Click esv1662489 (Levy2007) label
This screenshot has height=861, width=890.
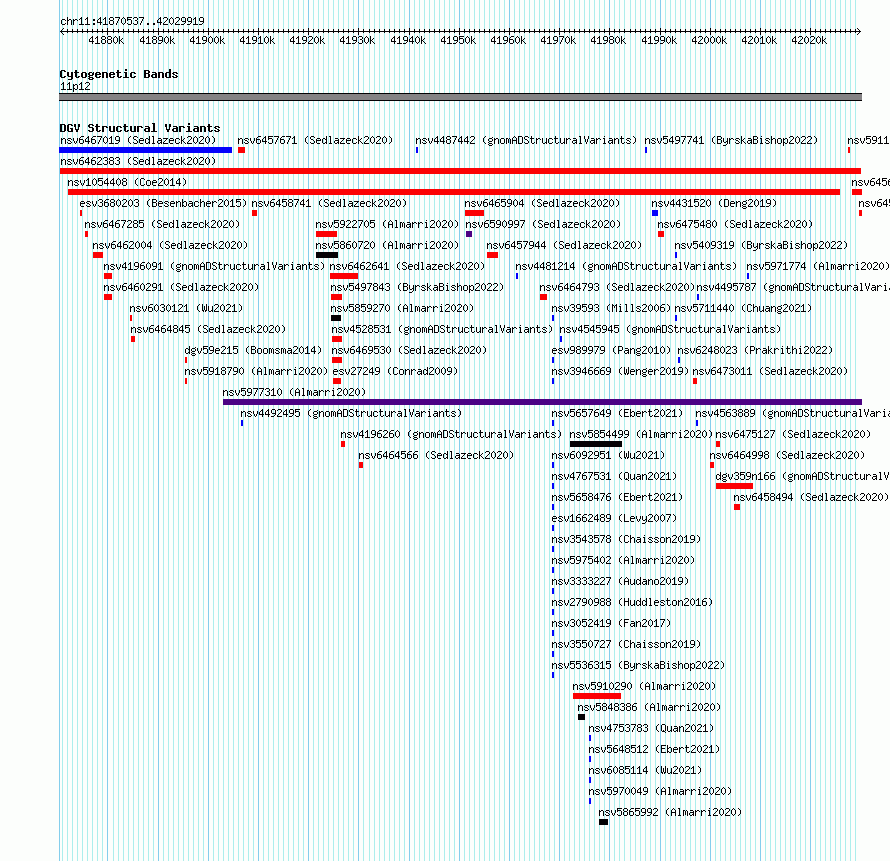(x=615, y=518)
